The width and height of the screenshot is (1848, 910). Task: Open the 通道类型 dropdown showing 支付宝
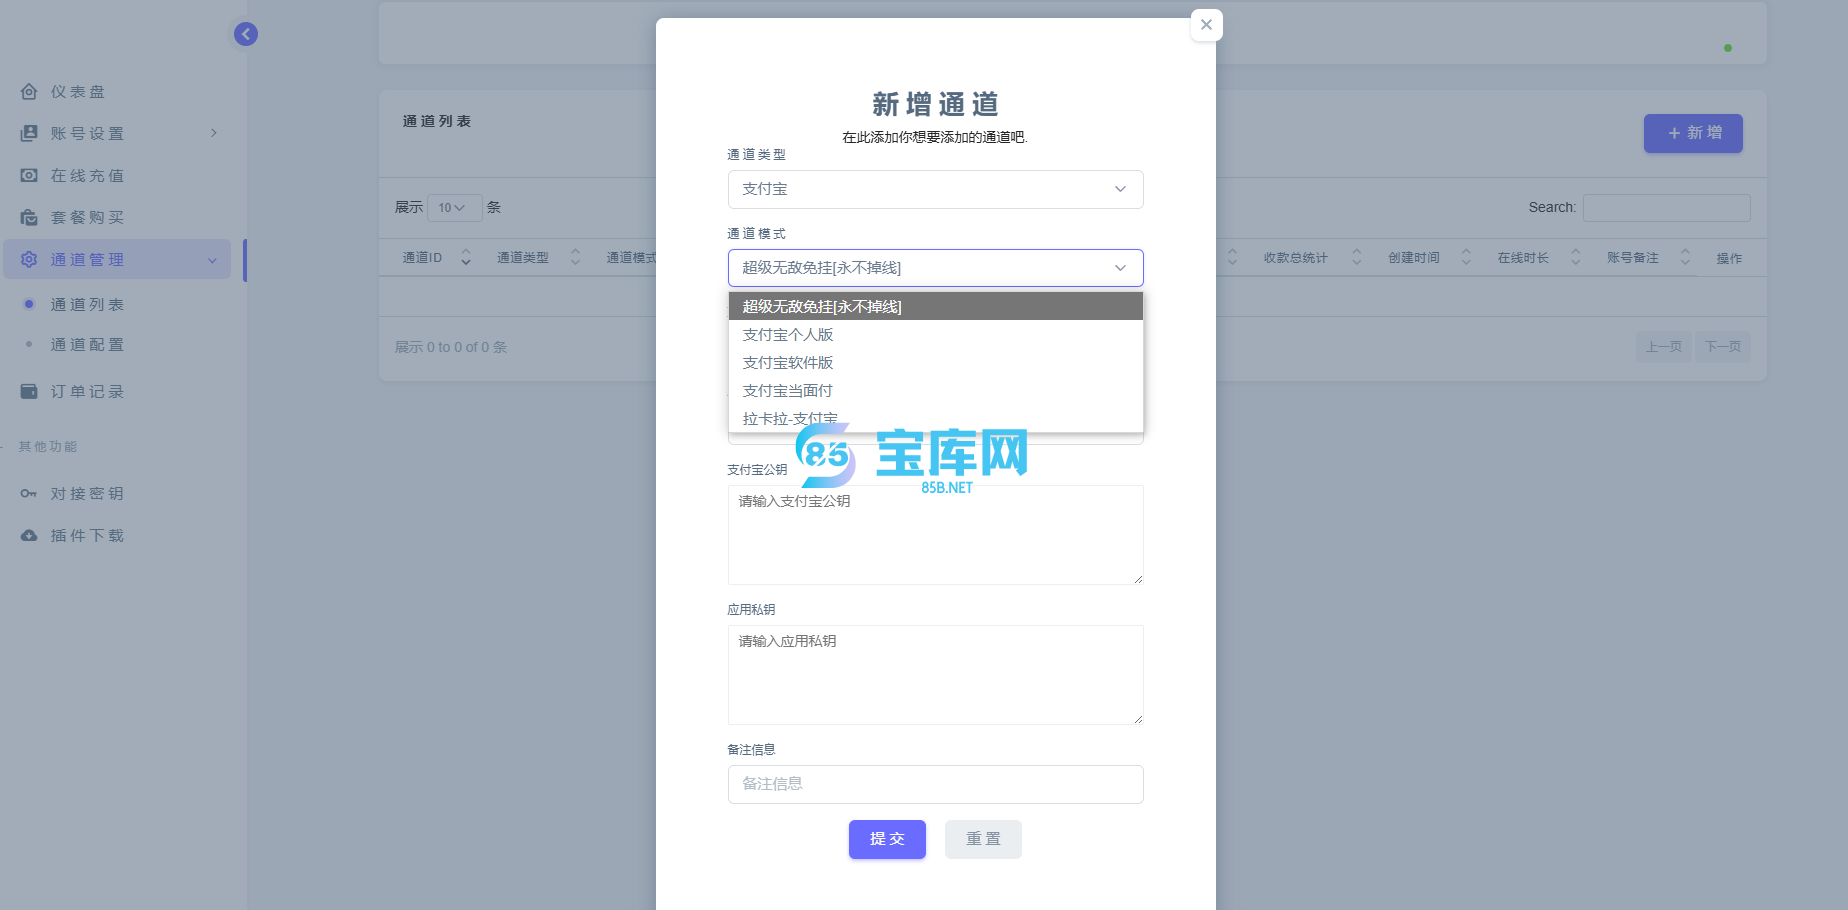(x=934, y=189)
